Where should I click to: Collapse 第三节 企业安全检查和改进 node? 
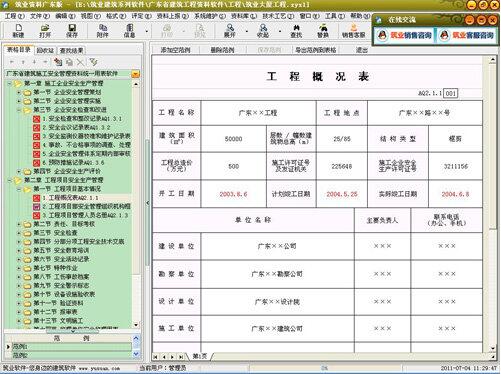[19, 110]
